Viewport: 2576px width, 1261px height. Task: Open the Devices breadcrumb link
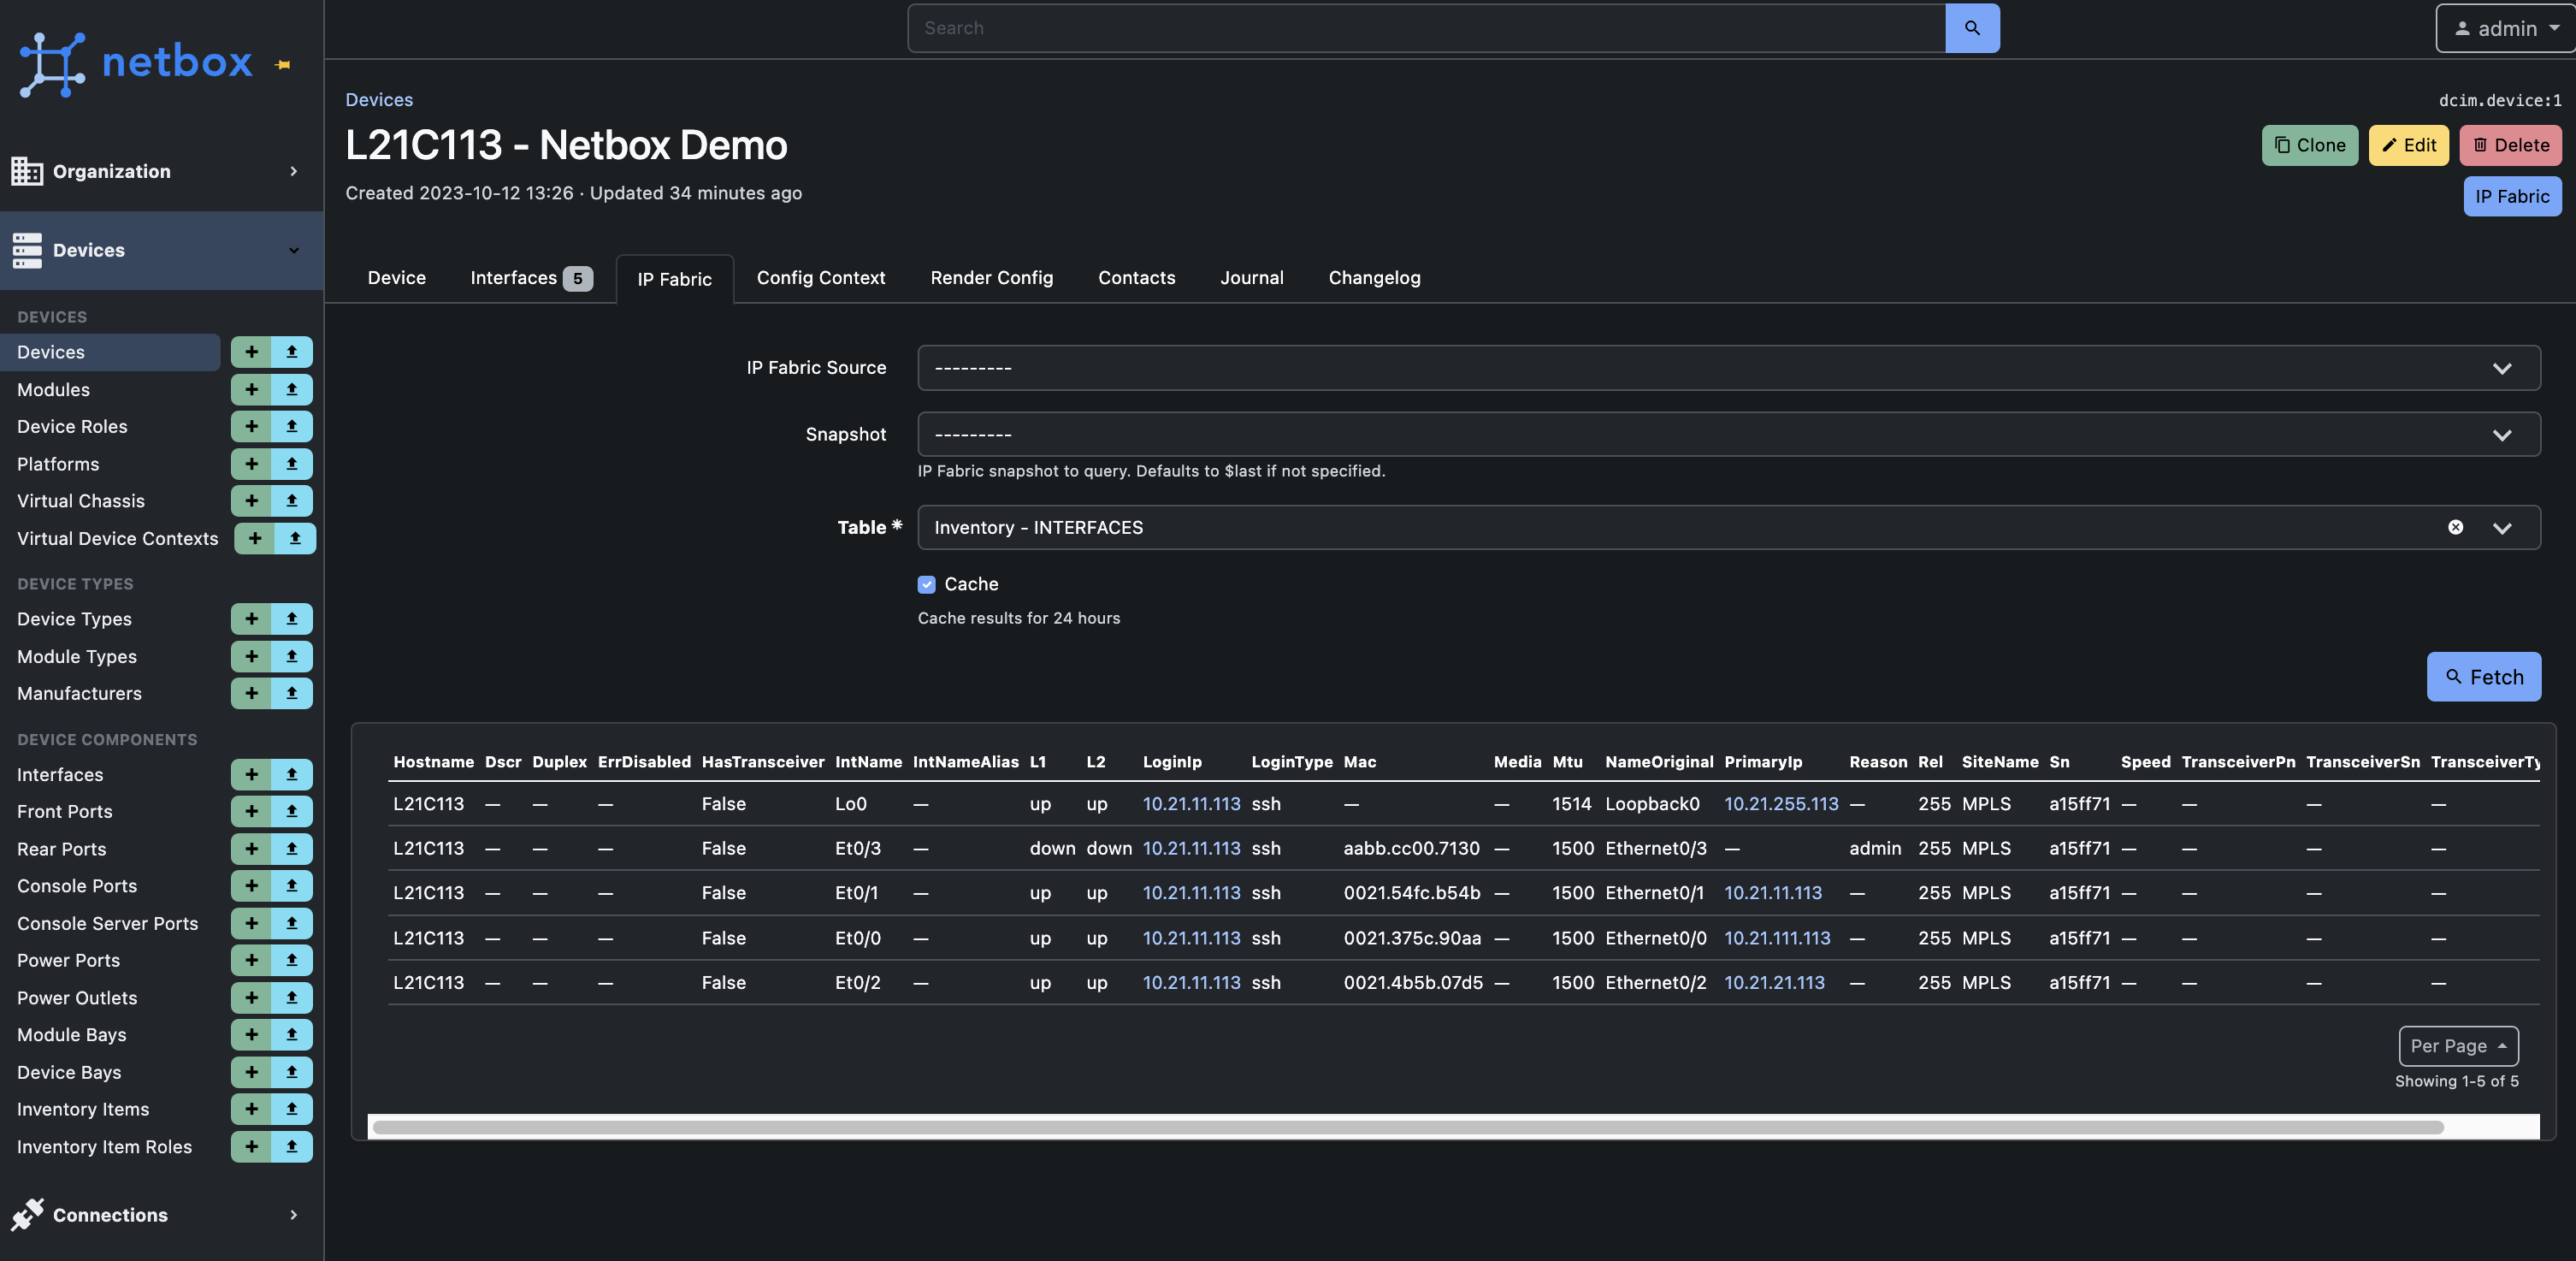(379, 99)
